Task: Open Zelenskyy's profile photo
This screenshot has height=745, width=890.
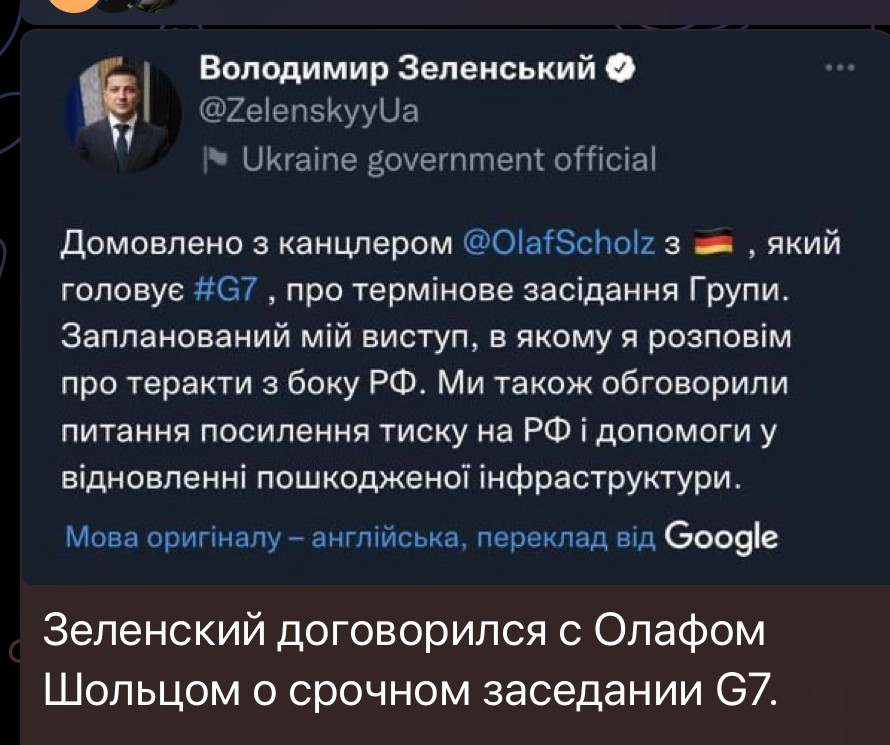Action: click(122, 115)
